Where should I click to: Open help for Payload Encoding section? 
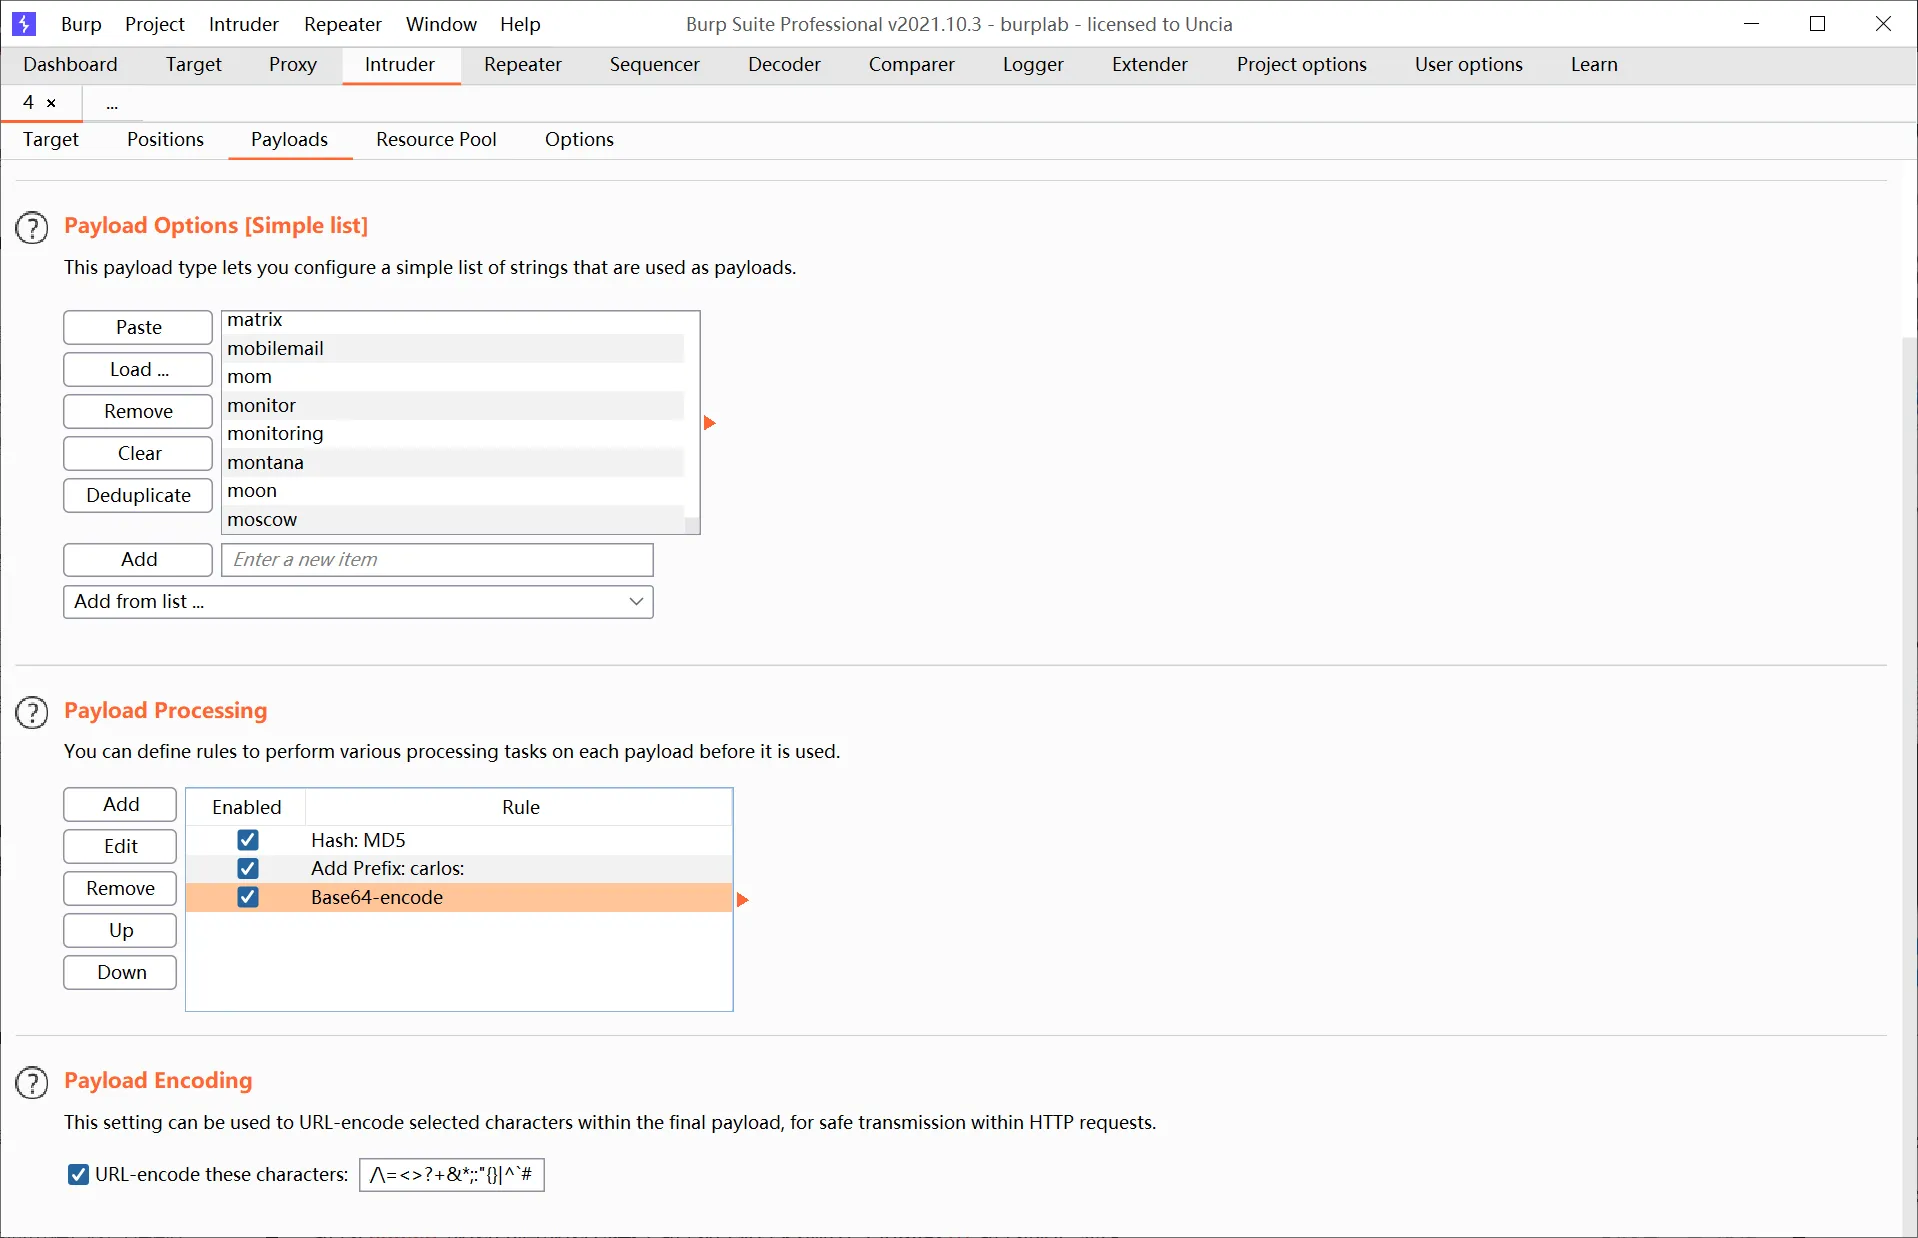click(32, 1083)
